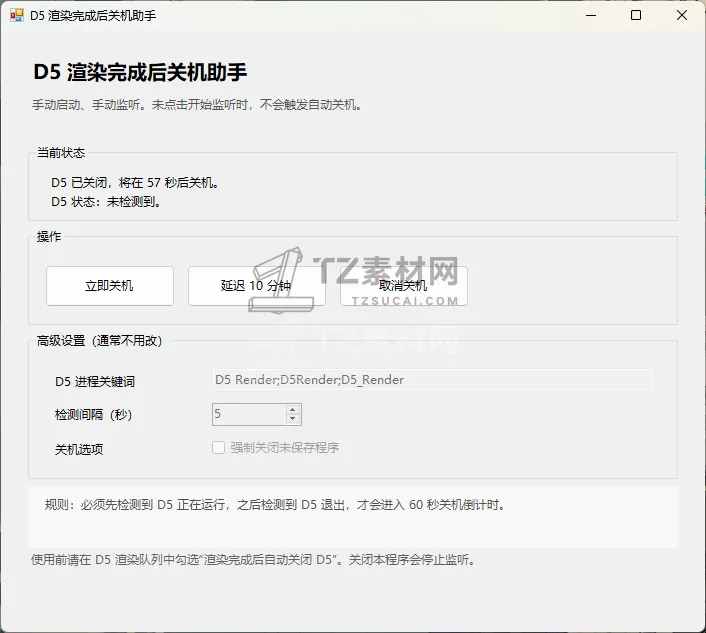Toggle 强制关闭未保存程序 checkbox
Image resolution: width=706 pixels, height=633 pixels.
(218, 448)
